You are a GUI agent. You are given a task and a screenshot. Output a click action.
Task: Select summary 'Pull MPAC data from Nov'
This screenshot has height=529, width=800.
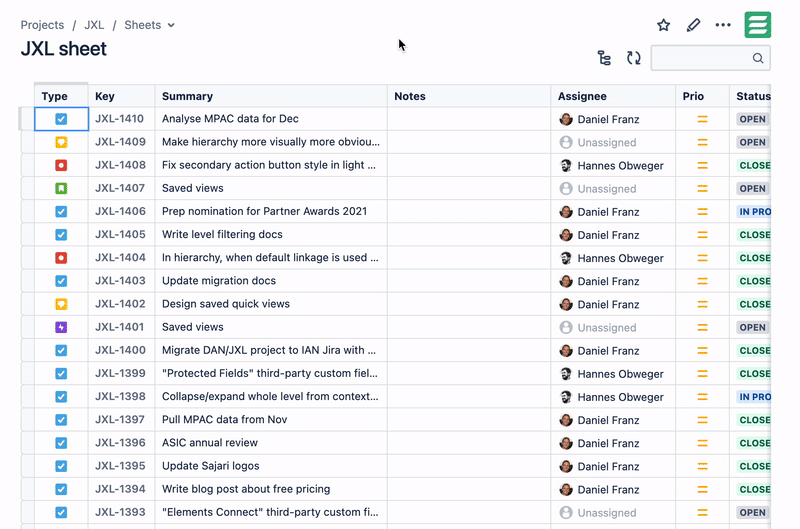click(x=224, y=420)
